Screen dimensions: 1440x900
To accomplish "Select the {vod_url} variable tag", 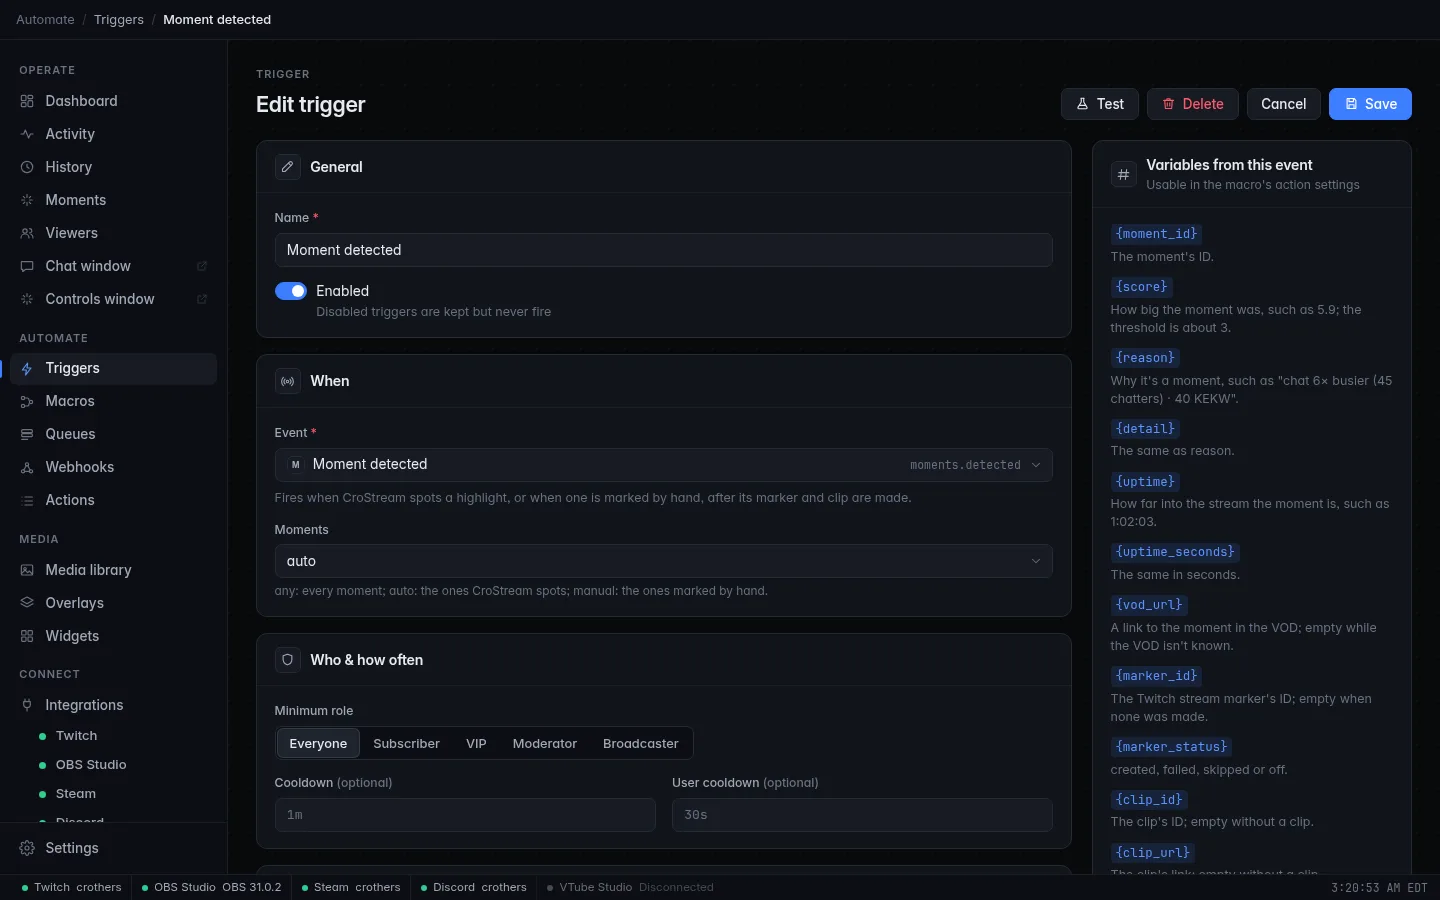I will pyautogui.click(x=1149, y=605).
